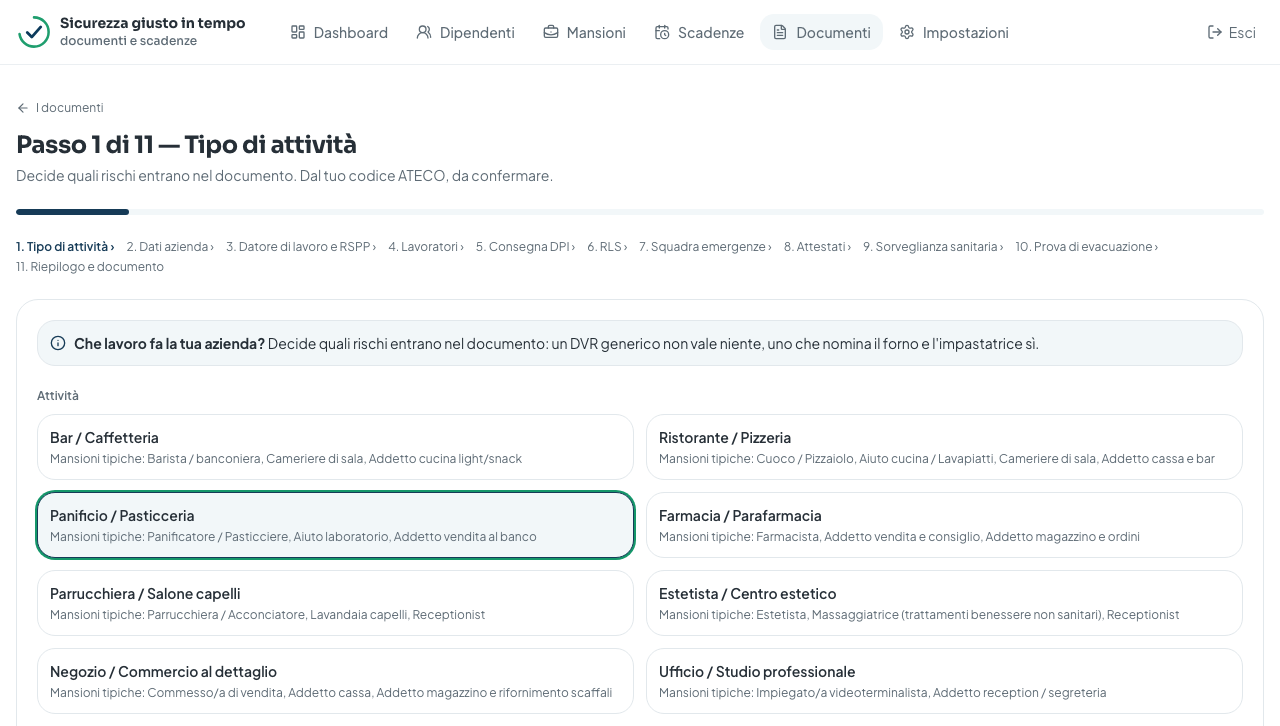Viewport: 1280px width, 726px height.
Task: Select the Farmacia / Parafarmacia activity
Action: (944, 525)
